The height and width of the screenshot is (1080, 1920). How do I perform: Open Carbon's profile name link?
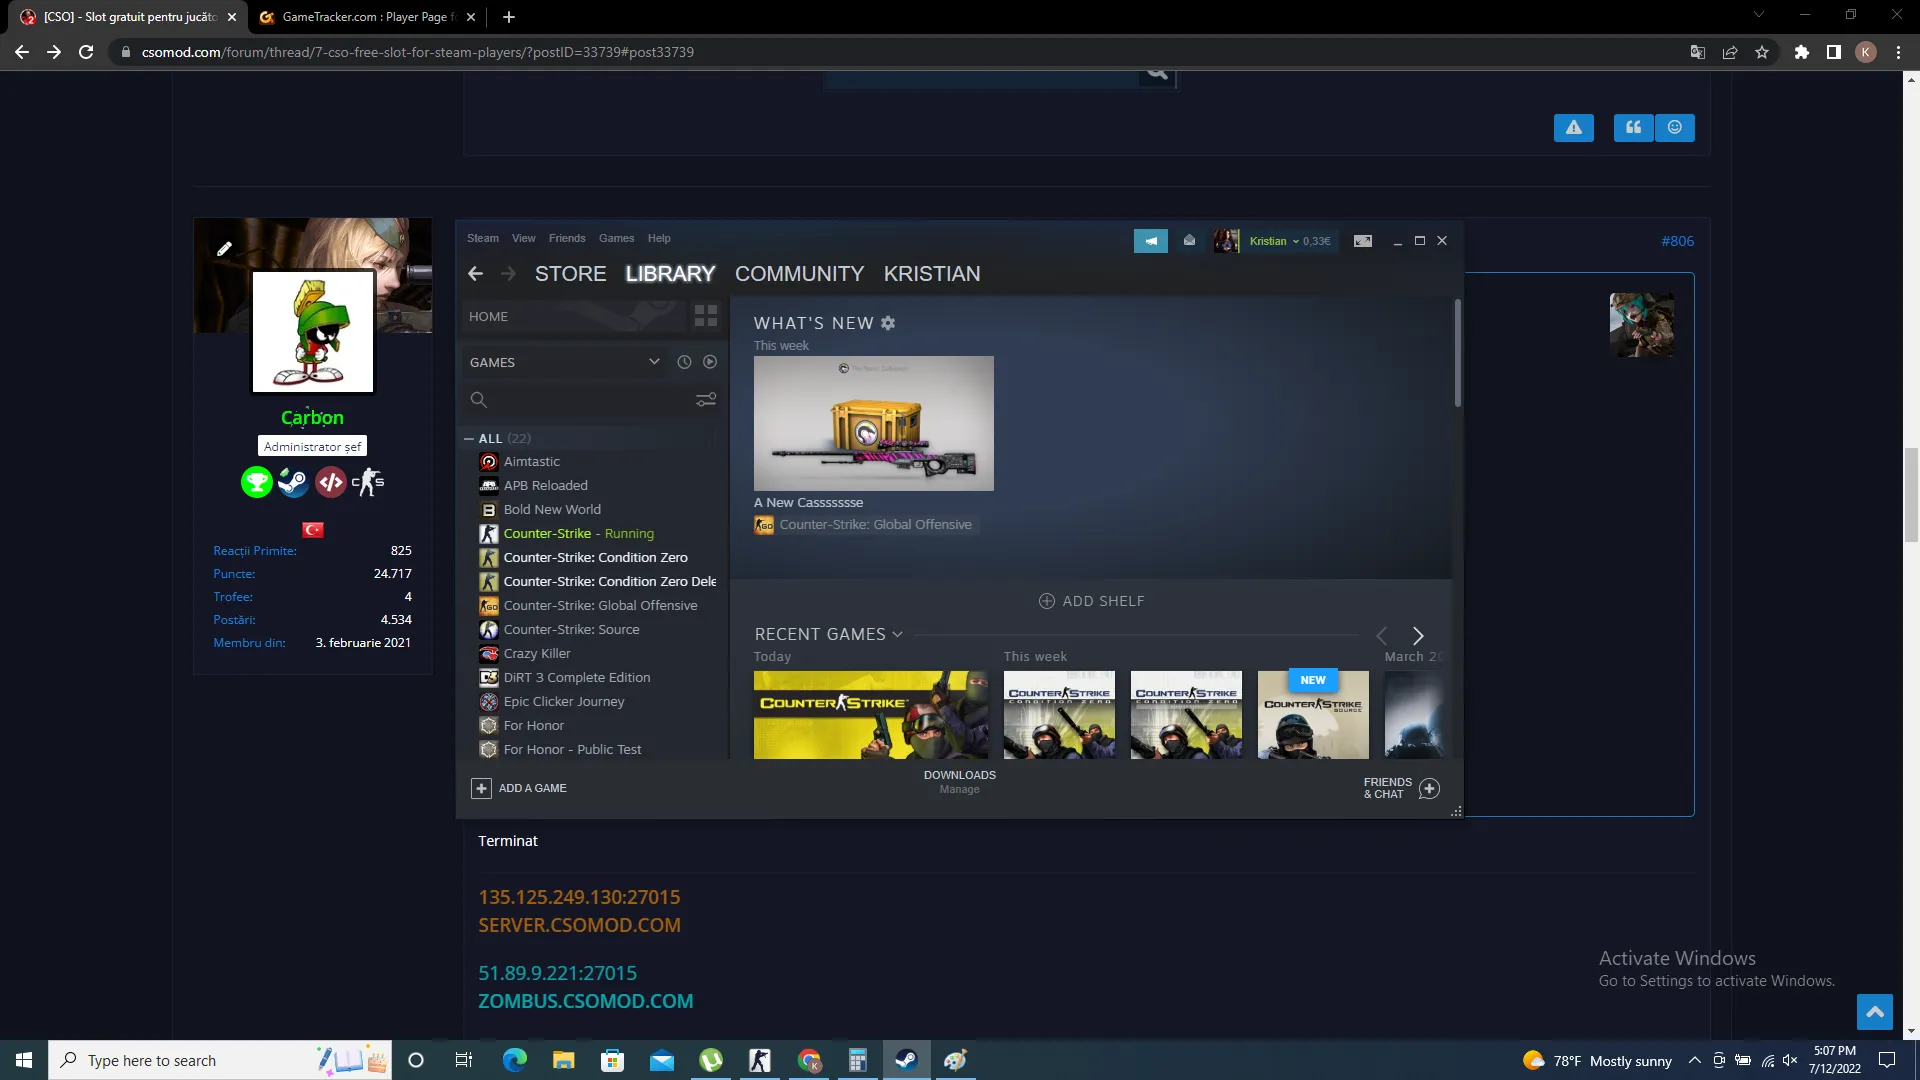click(x=312, y=418)
